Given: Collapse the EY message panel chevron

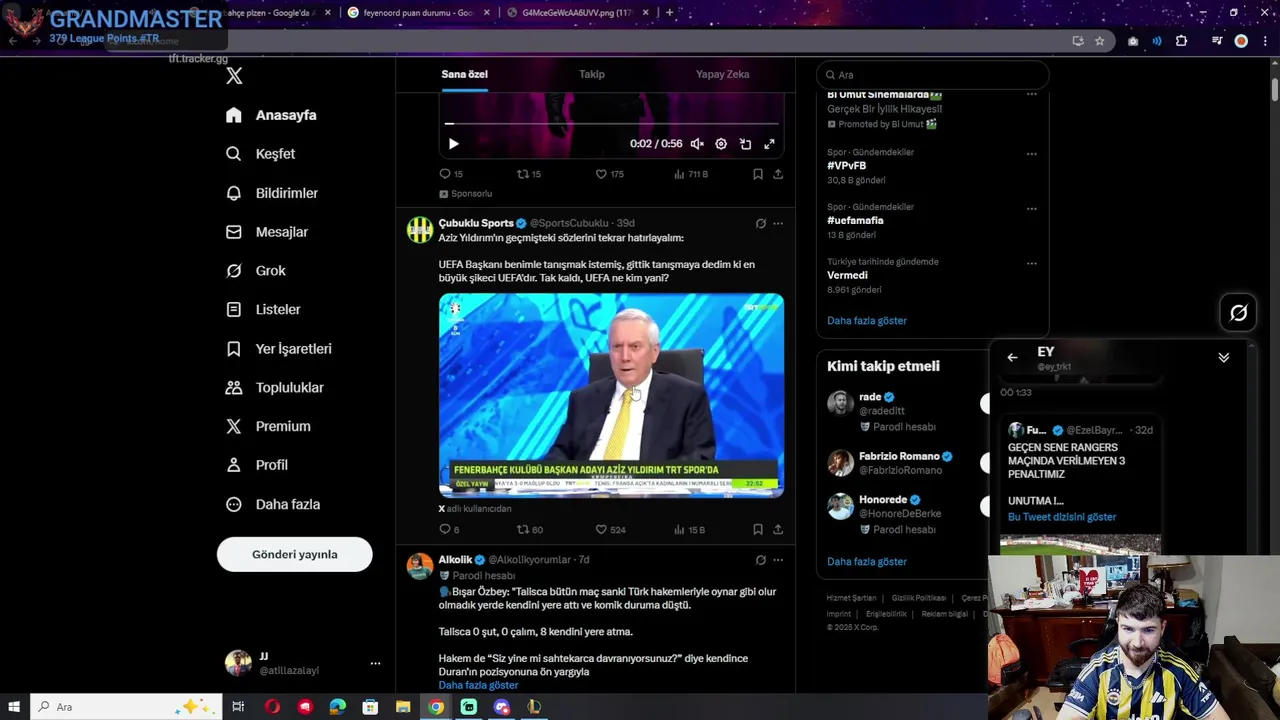Looking at the screenshot, I should pyautogui.click(x=1224, y=358).
